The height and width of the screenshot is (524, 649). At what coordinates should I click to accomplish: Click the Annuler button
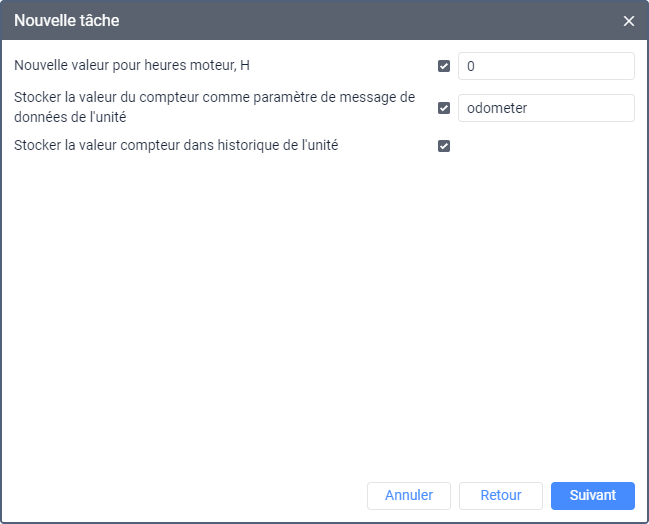coord(409,495)
